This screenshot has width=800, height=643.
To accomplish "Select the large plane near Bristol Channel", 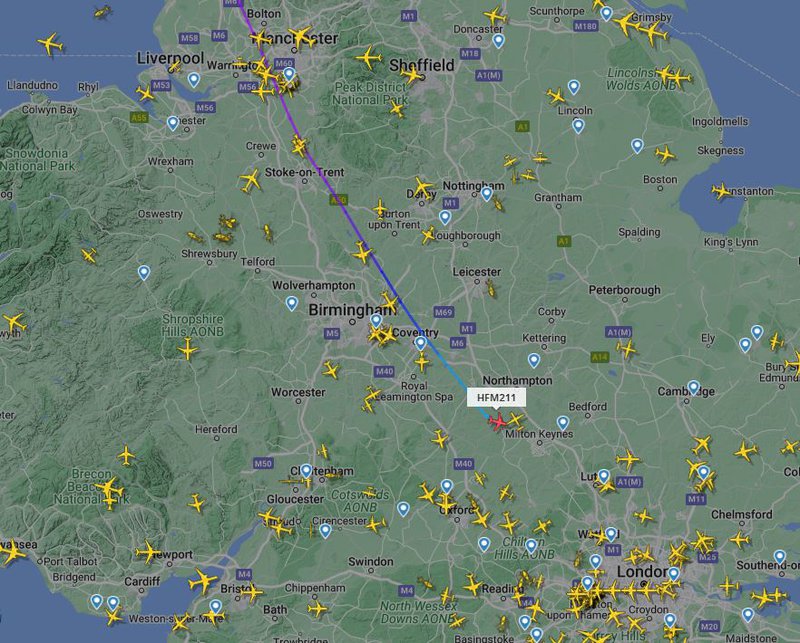I will (x=203, y=581).
